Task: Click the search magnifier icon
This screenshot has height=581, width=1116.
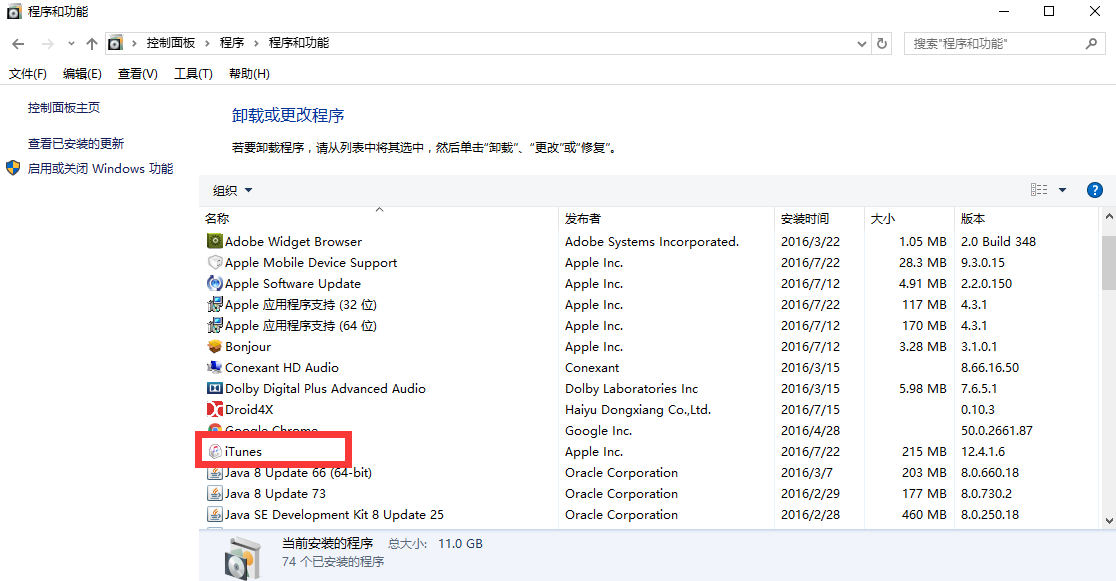Action: [1091, 43]
